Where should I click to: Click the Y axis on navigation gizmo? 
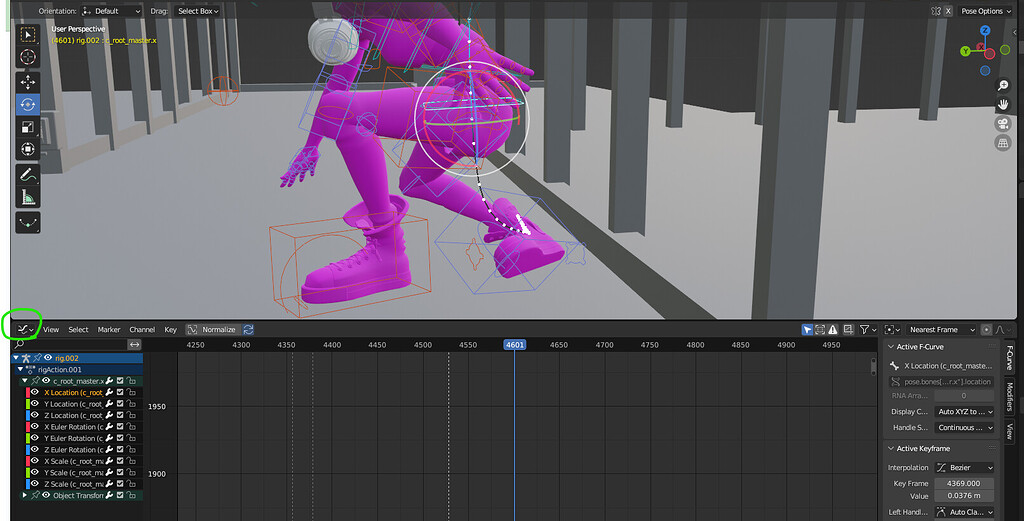click(965, 51)
